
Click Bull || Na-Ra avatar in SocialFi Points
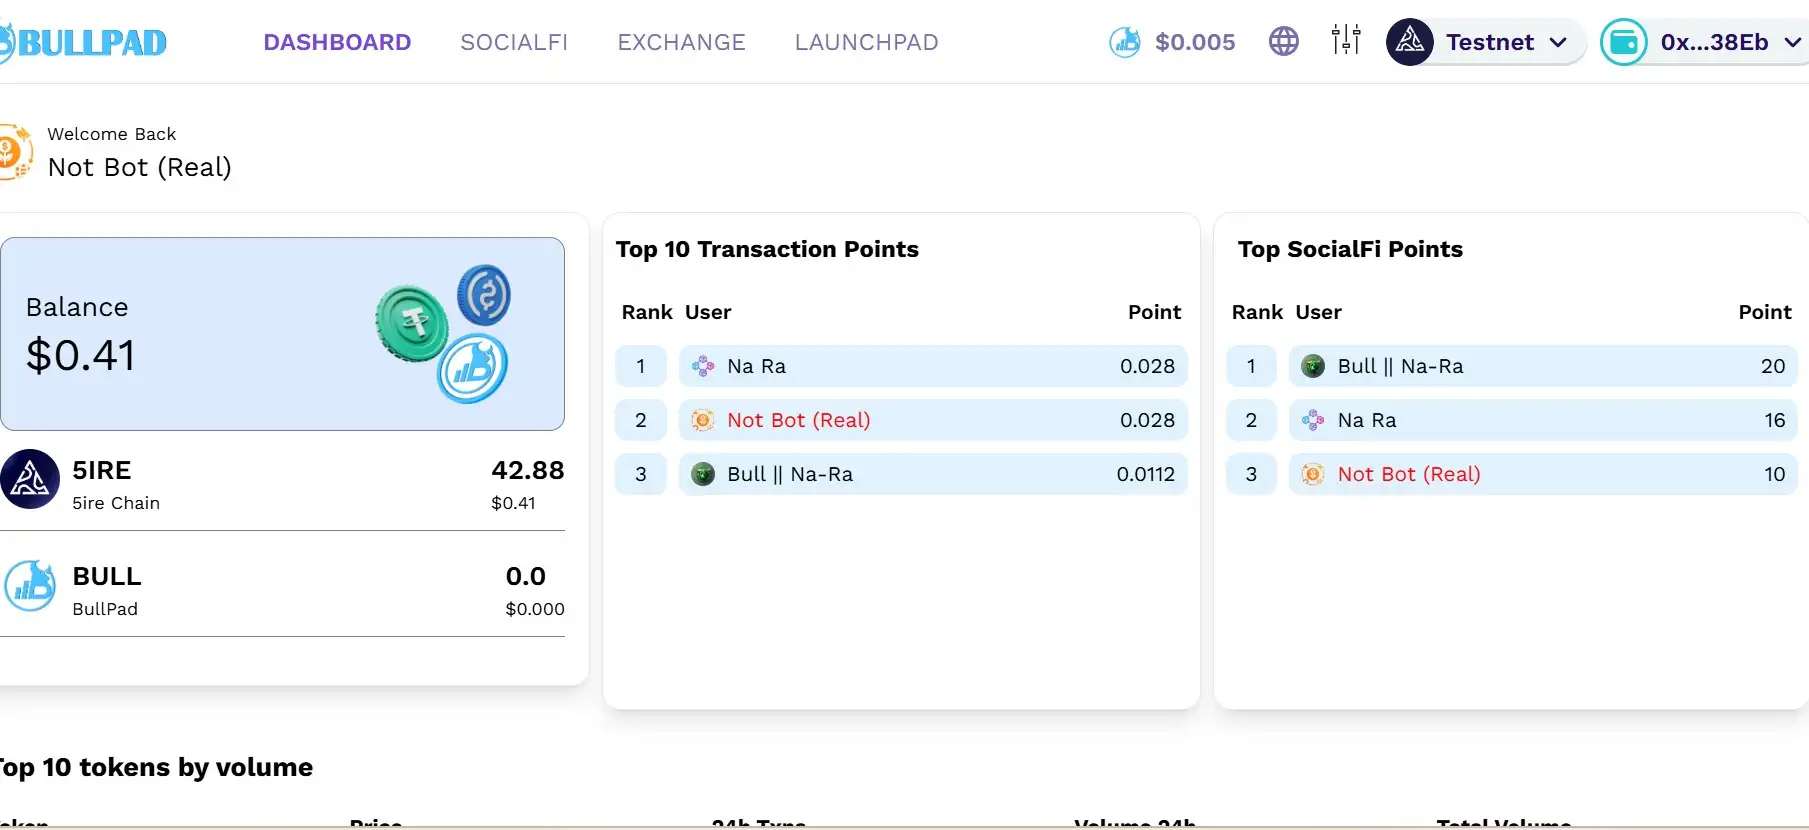1313,366
